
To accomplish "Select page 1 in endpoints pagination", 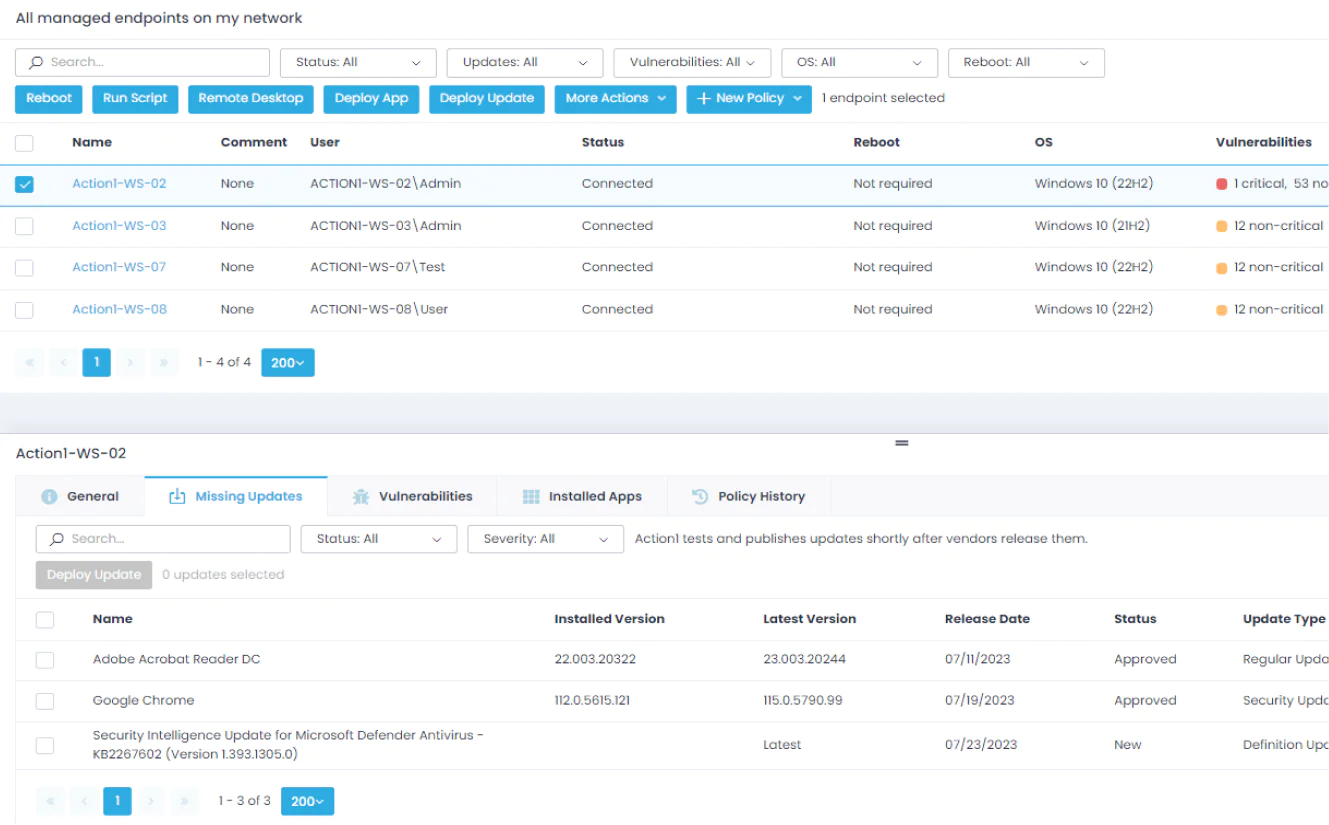I will point(96,363).
